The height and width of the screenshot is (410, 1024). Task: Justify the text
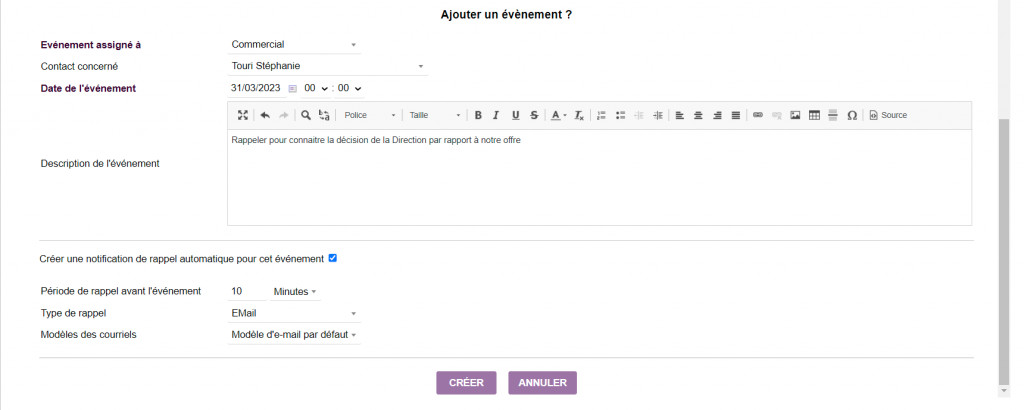736,115
